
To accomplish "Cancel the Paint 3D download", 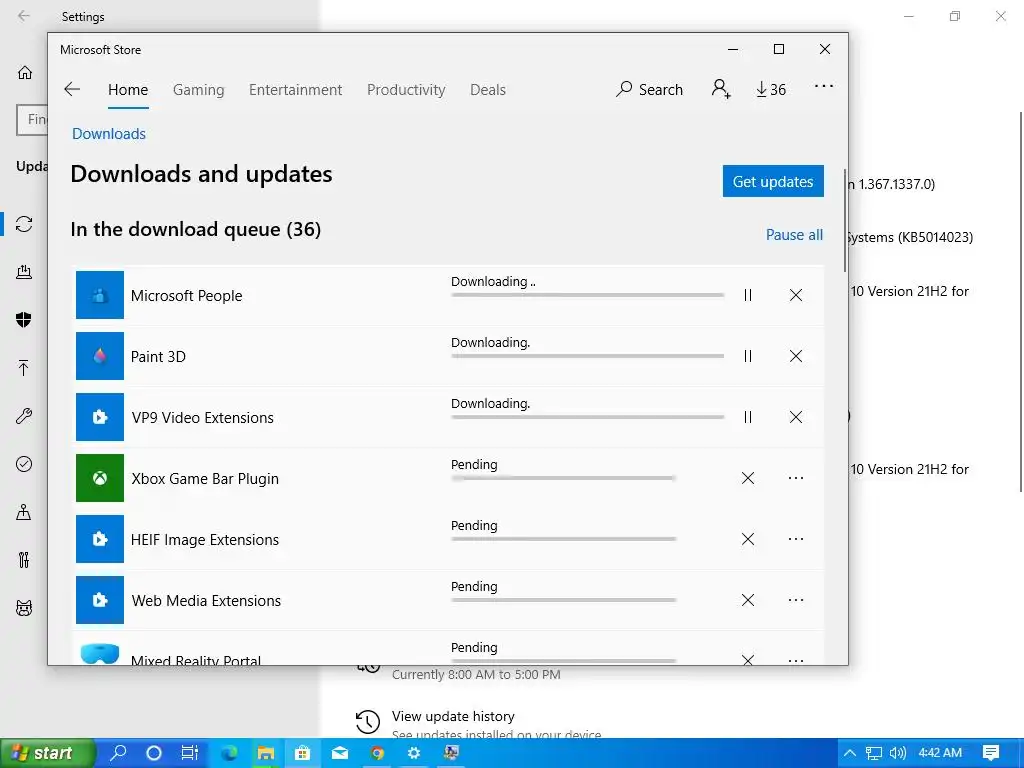I will tap(795, 356).
